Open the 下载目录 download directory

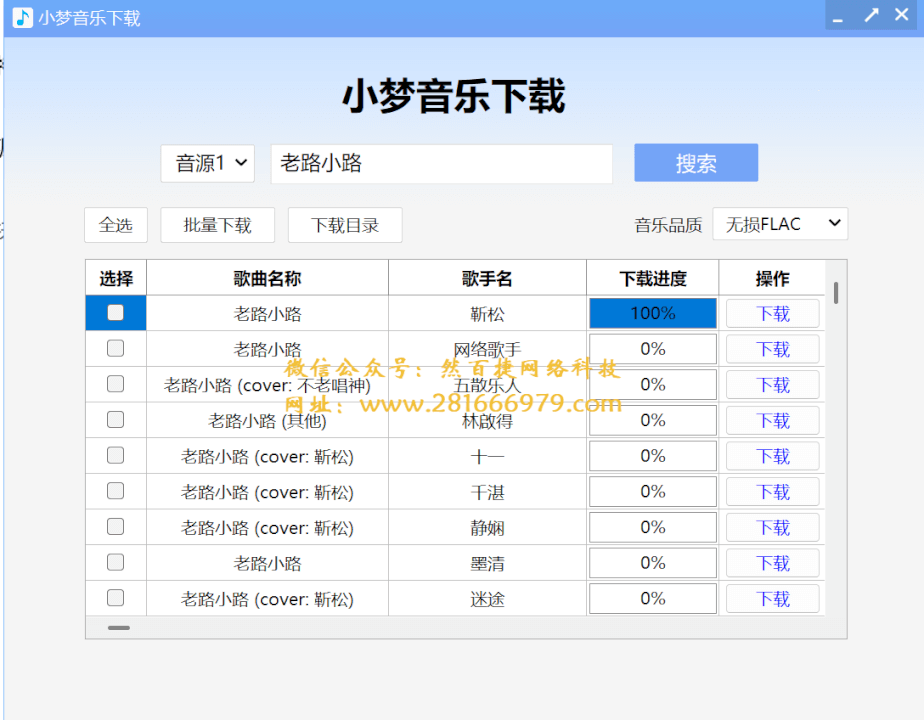[345, 225]
